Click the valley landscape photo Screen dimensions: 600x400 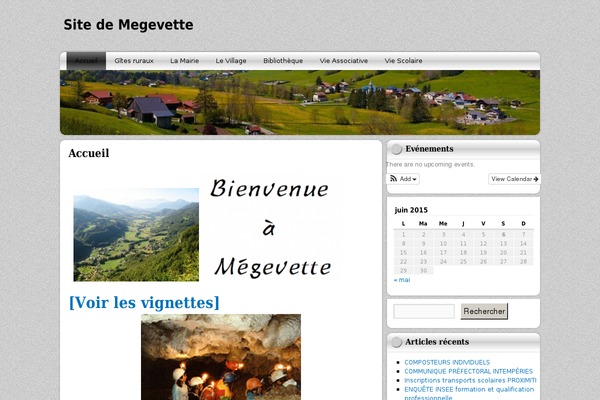pyautogui.click(x=136, y=235)
